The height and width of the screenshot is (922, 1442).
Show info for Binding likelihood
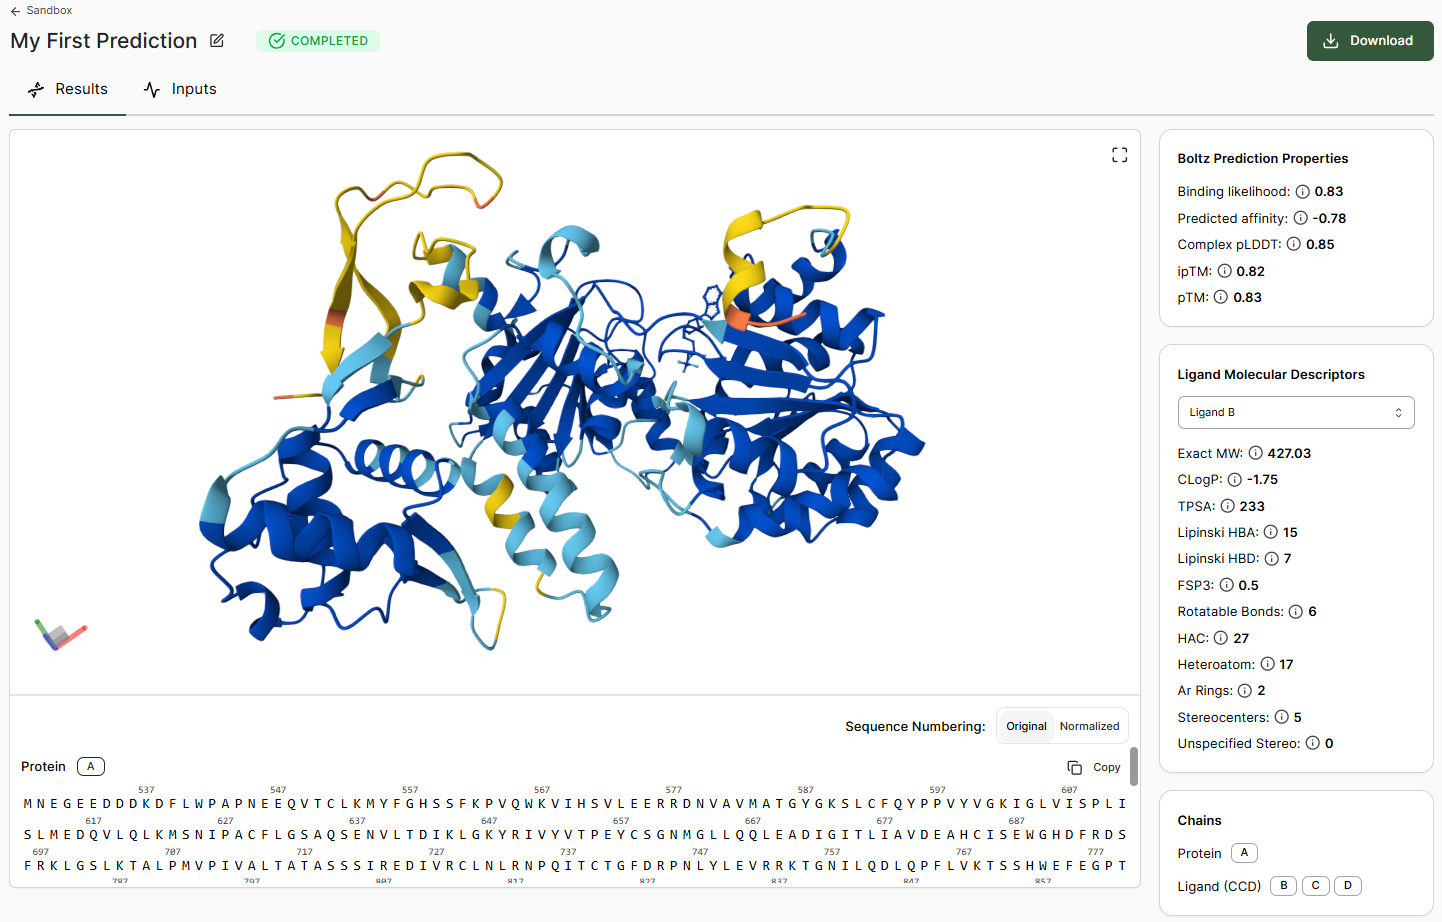[x=1302, y=192]
